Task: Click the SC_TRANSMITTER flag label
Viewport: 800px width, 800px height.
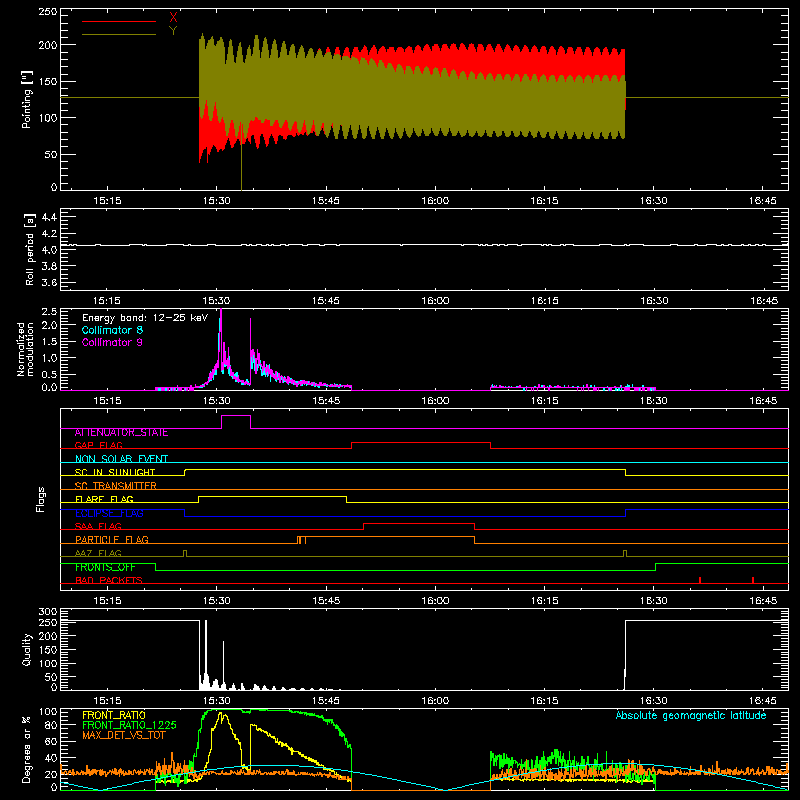Action: click(x=115, y=486)
